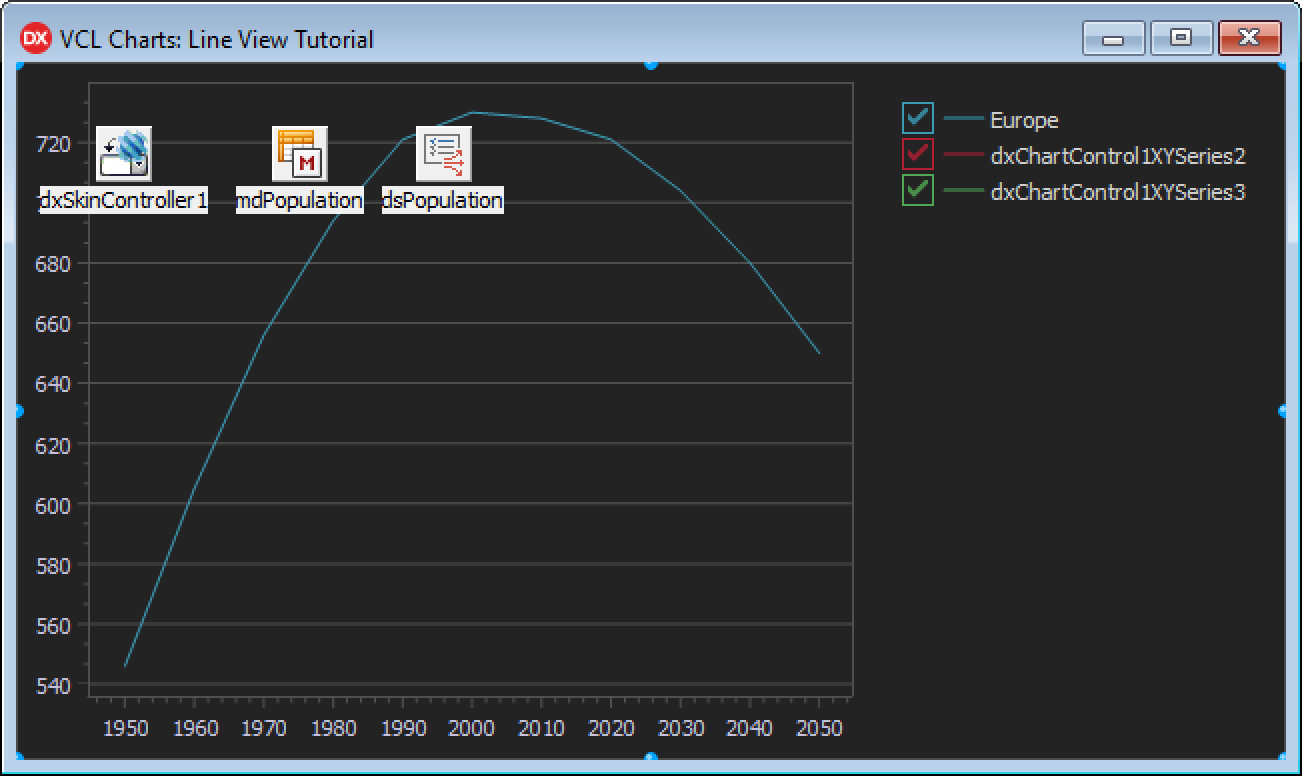Viewport: 1302px width, 776px height.
Task: Maximize the VCL Charts window
Action: coord(1181,38)
